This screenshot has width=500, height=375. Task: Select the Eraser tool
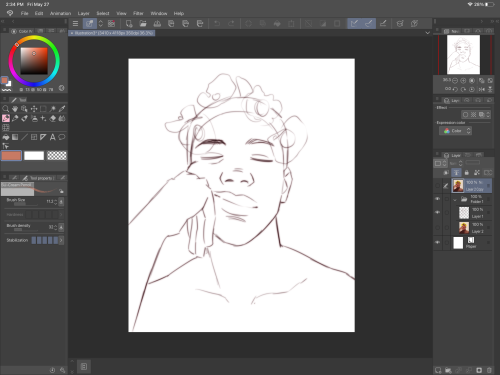(52, 118)
